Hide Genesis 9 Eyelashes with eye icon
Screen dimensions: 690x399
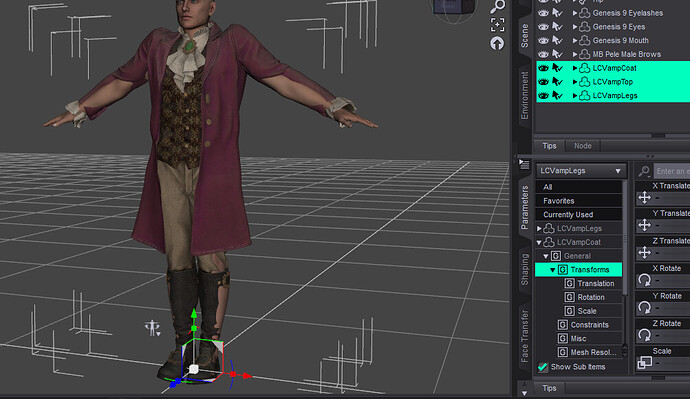click(543, 13)
